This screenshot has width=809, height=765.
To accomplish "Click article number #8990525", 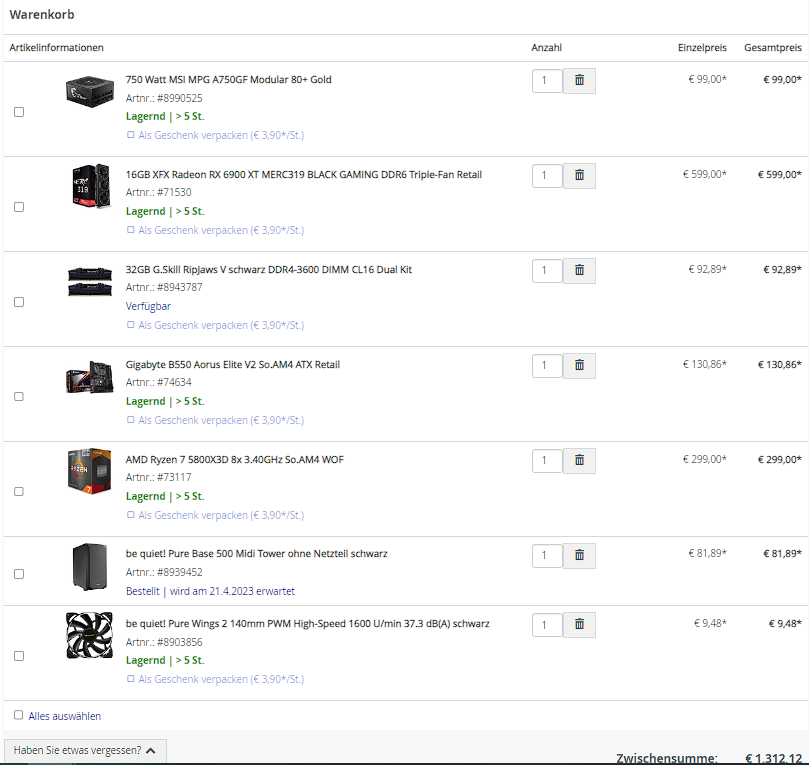I will click(180, 98).
